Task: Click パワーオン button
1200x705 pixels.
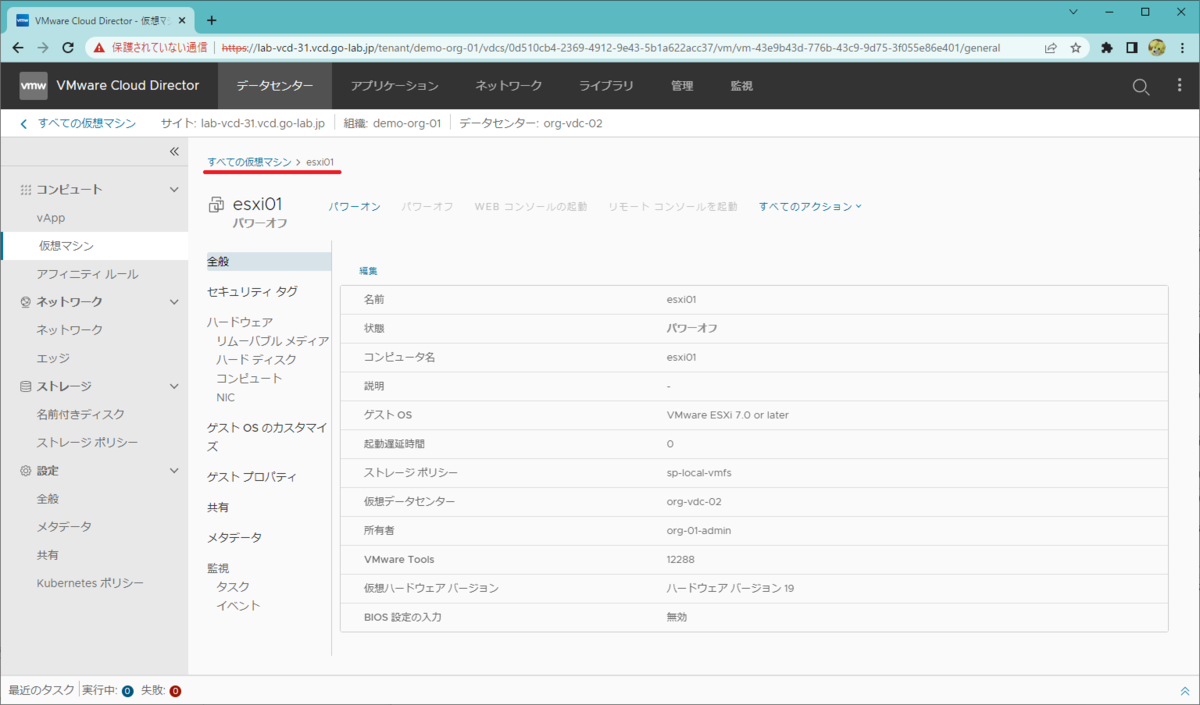Action: click(355, 206)
